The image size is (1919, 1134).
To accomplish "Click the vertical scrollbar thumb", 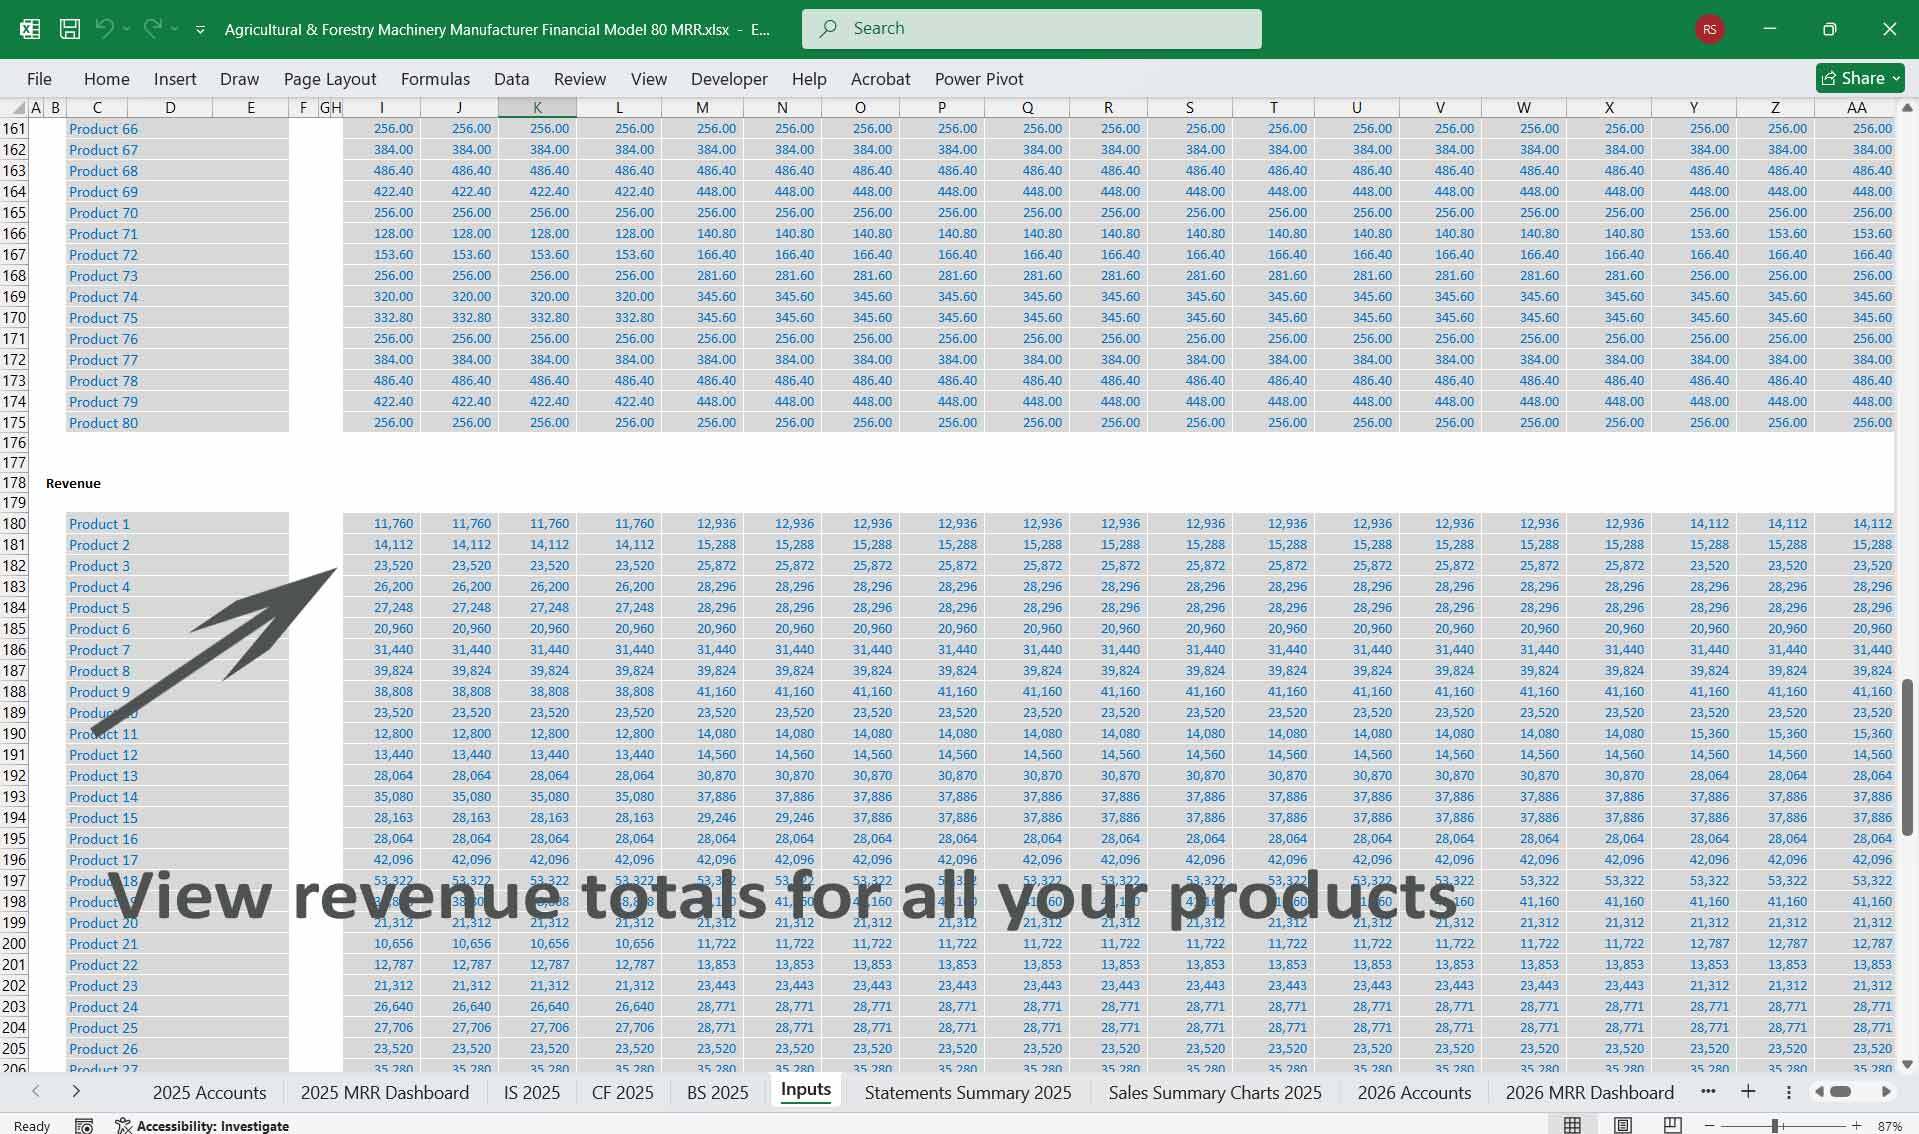I will tap(1907, 757).
